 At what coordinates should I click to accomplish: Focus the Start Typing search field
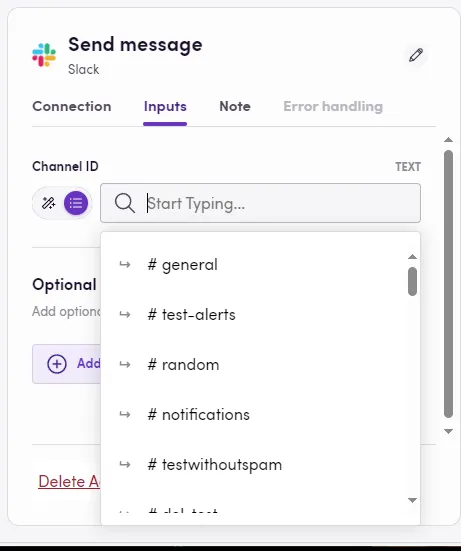click(260, 203)
